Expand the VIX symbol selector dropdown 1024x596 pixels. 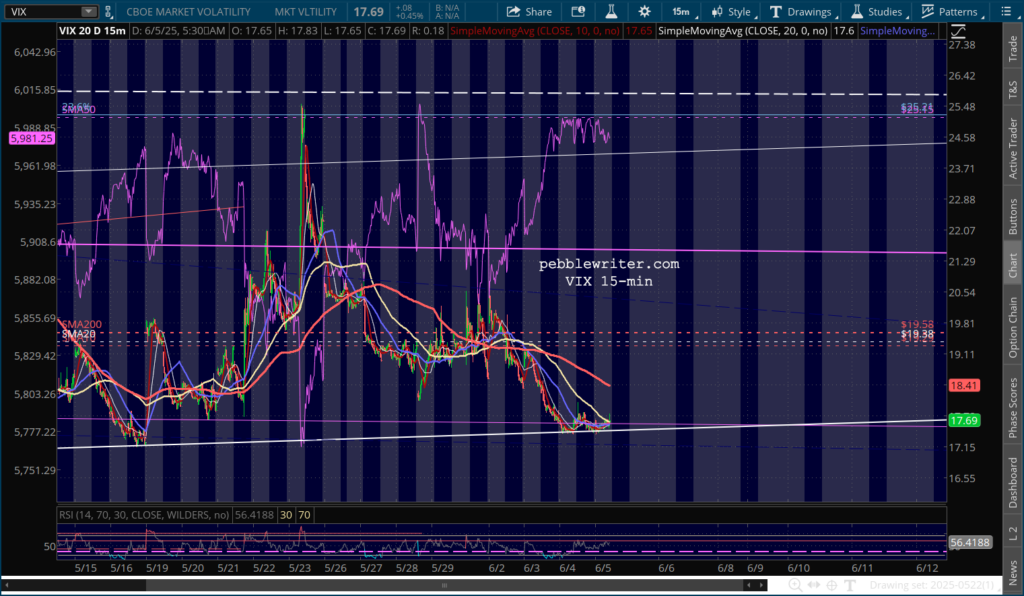(88, 12)
